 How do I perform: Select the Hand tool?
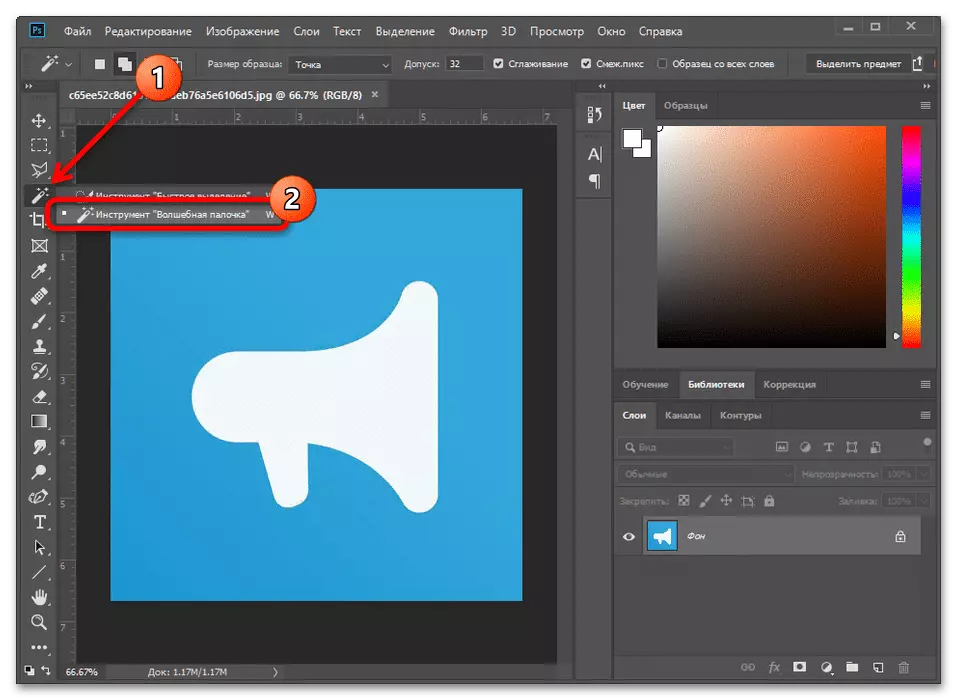pyautogui.click(x=39, y=597)
